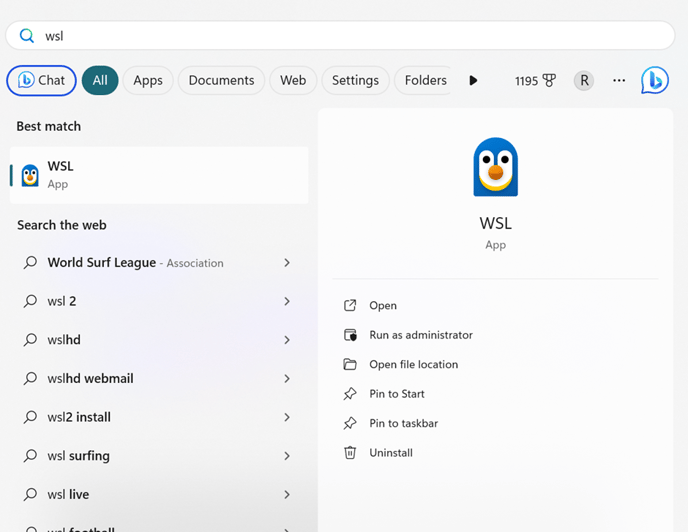Switch to the Web filter tab
Viewport: 688px width, 532px height.
[293, 80]
